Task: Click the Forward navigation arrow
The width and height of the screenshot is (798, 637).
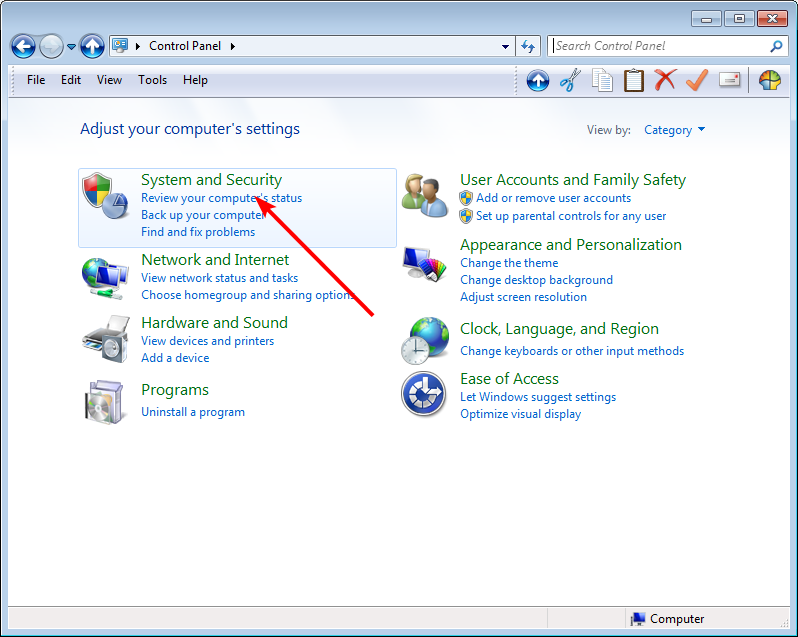Action: 51,47
